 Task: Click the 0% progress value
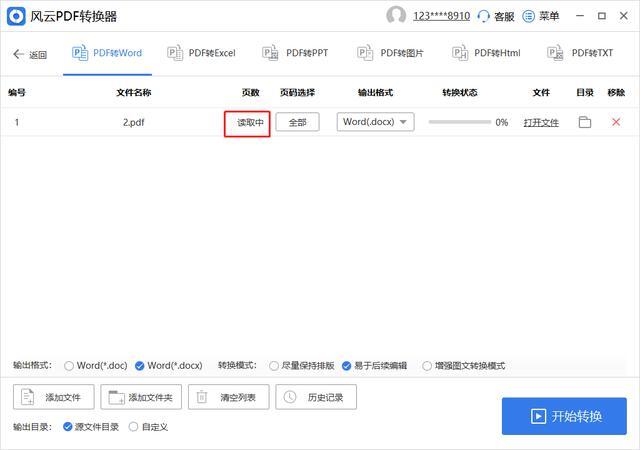(502, 123)
